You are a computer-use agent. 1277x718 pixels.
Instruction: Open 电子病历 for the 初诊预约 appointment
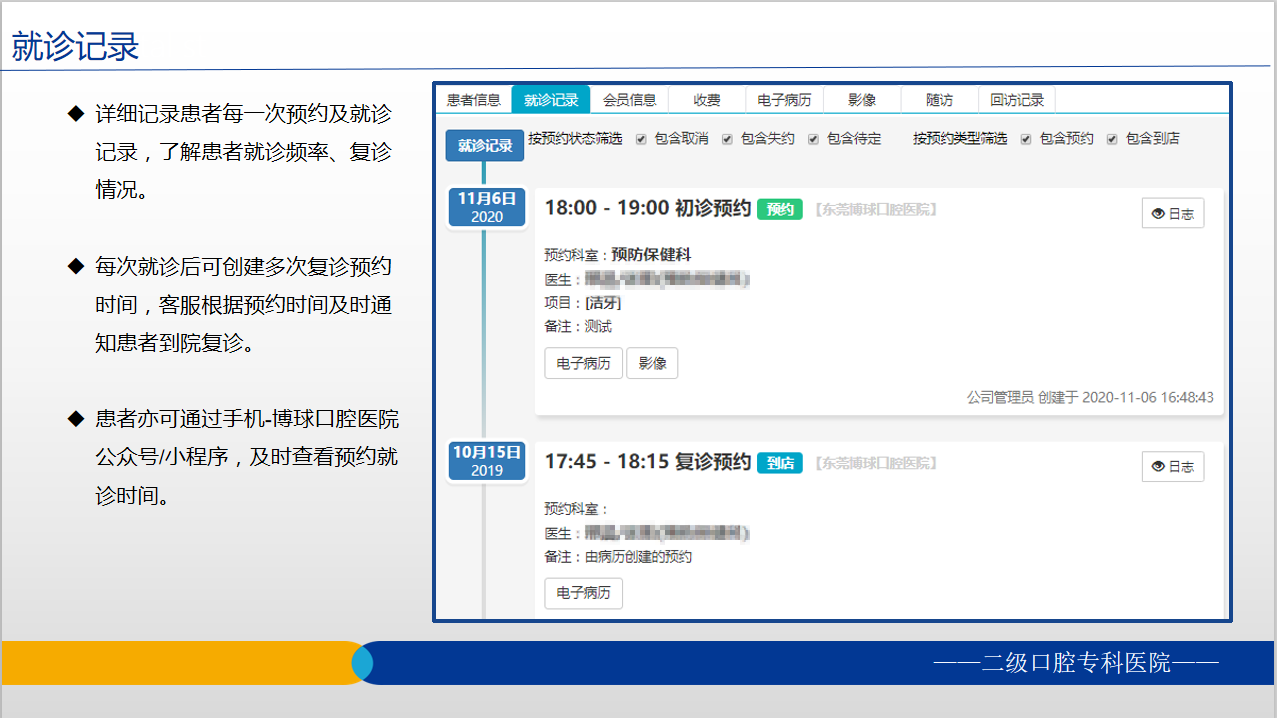[x=583, y=363]
